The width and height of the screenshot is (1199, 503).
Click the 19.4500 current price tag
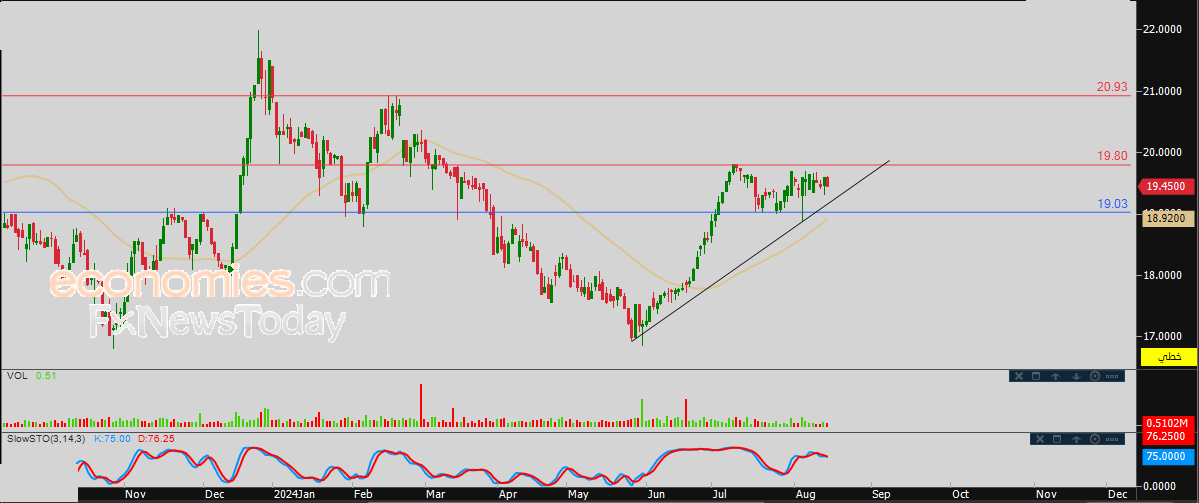click(x=1165, y=186)
